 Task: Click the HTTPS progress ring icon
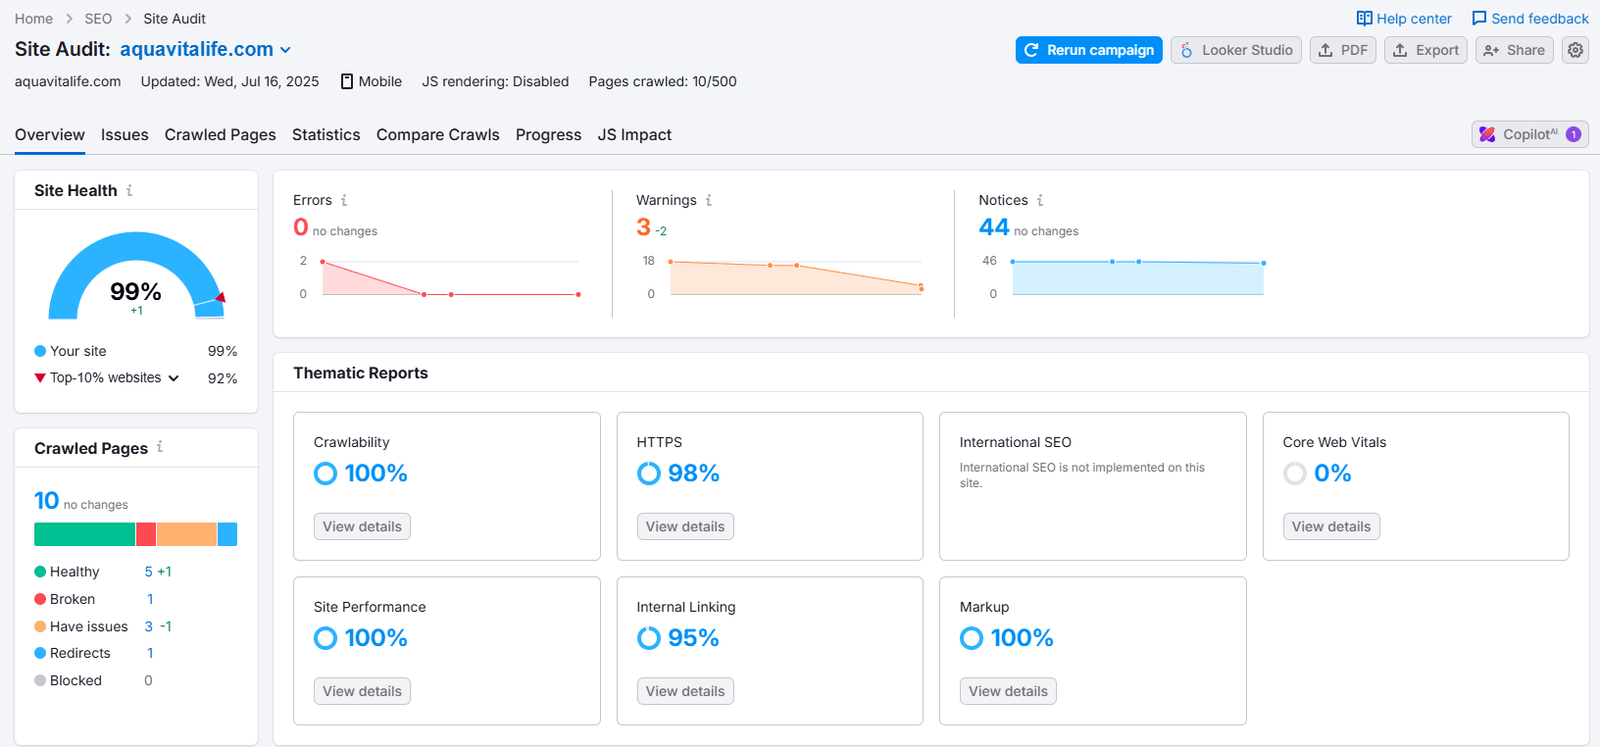(x=649, y=473)
